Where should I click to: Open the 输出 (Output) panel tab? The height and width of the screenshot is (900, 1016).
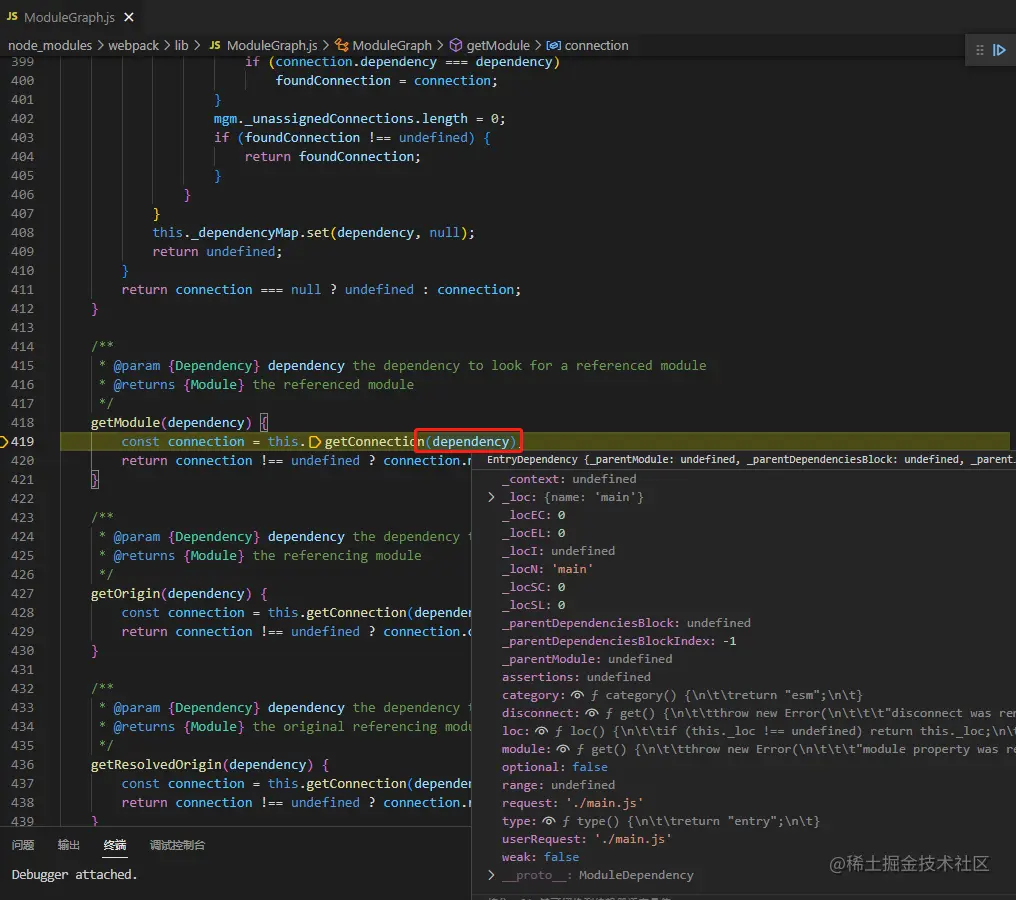(x=69, y=845)
